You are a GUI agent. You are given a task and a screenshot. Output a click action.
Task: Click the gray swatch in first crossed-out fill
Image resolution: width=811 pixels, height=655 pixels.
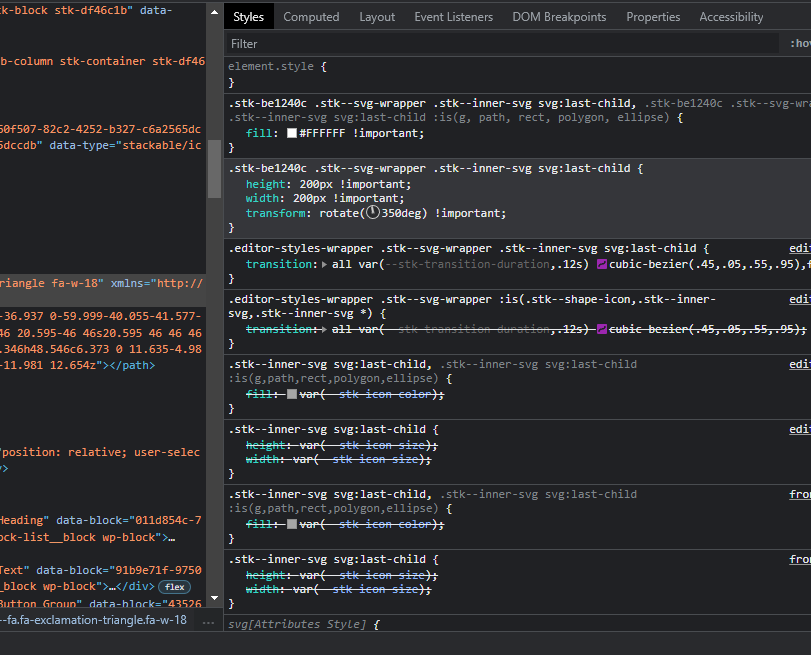pos(292,395)
